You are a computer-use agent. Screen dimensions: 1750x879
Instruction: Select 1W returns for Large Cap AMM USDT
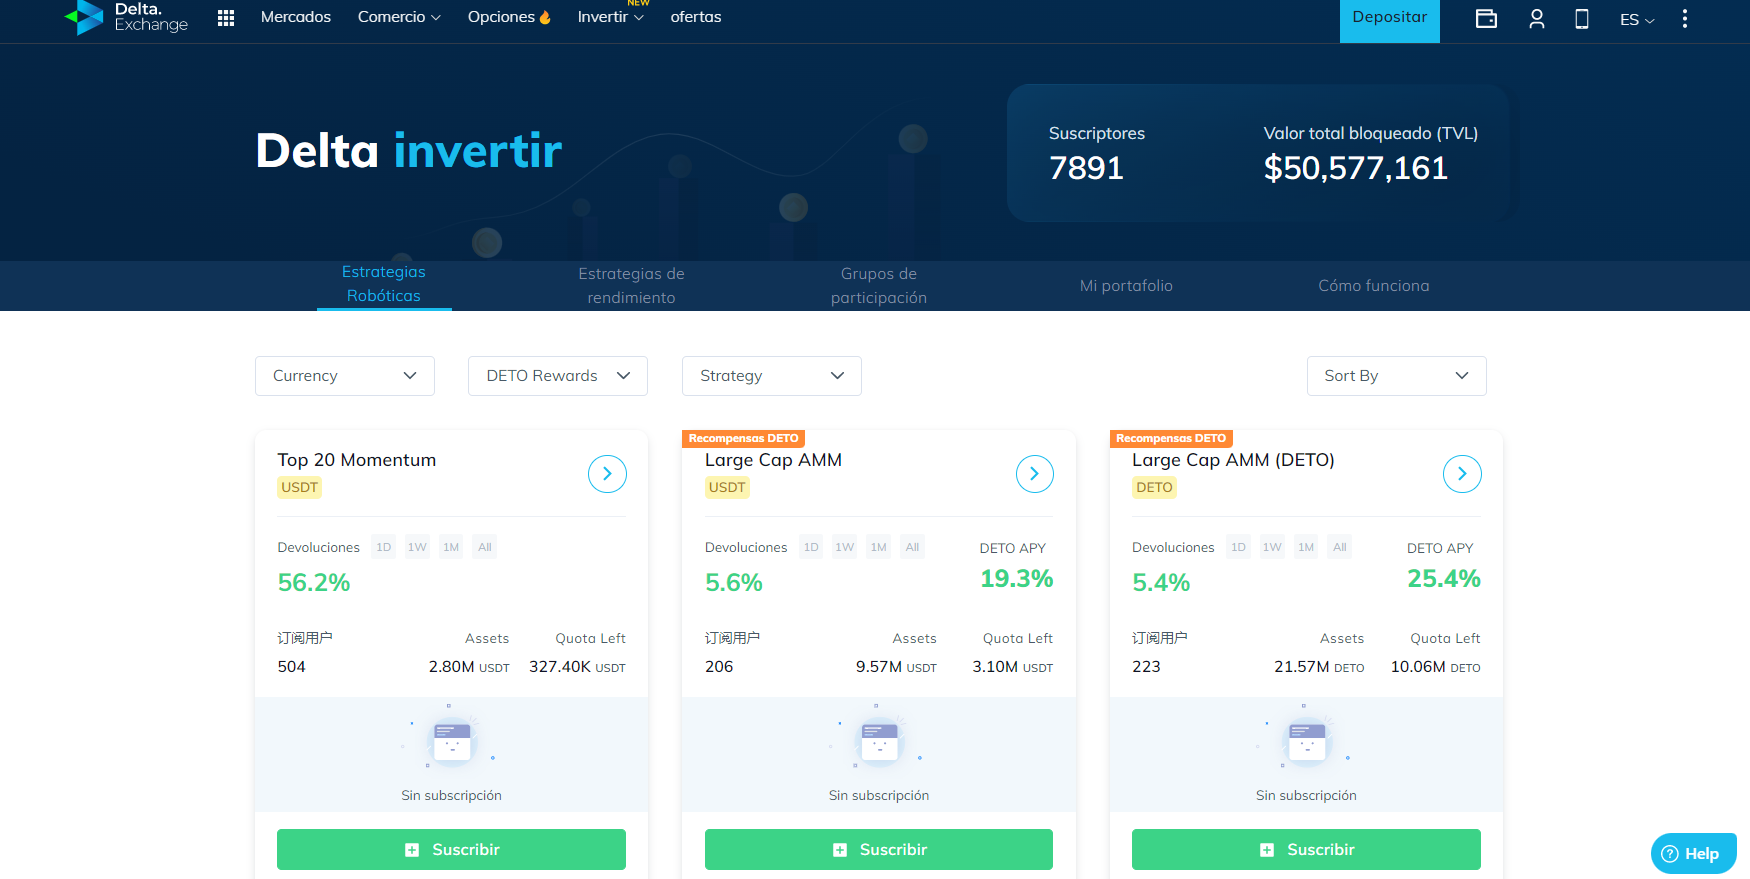(845, 547)
